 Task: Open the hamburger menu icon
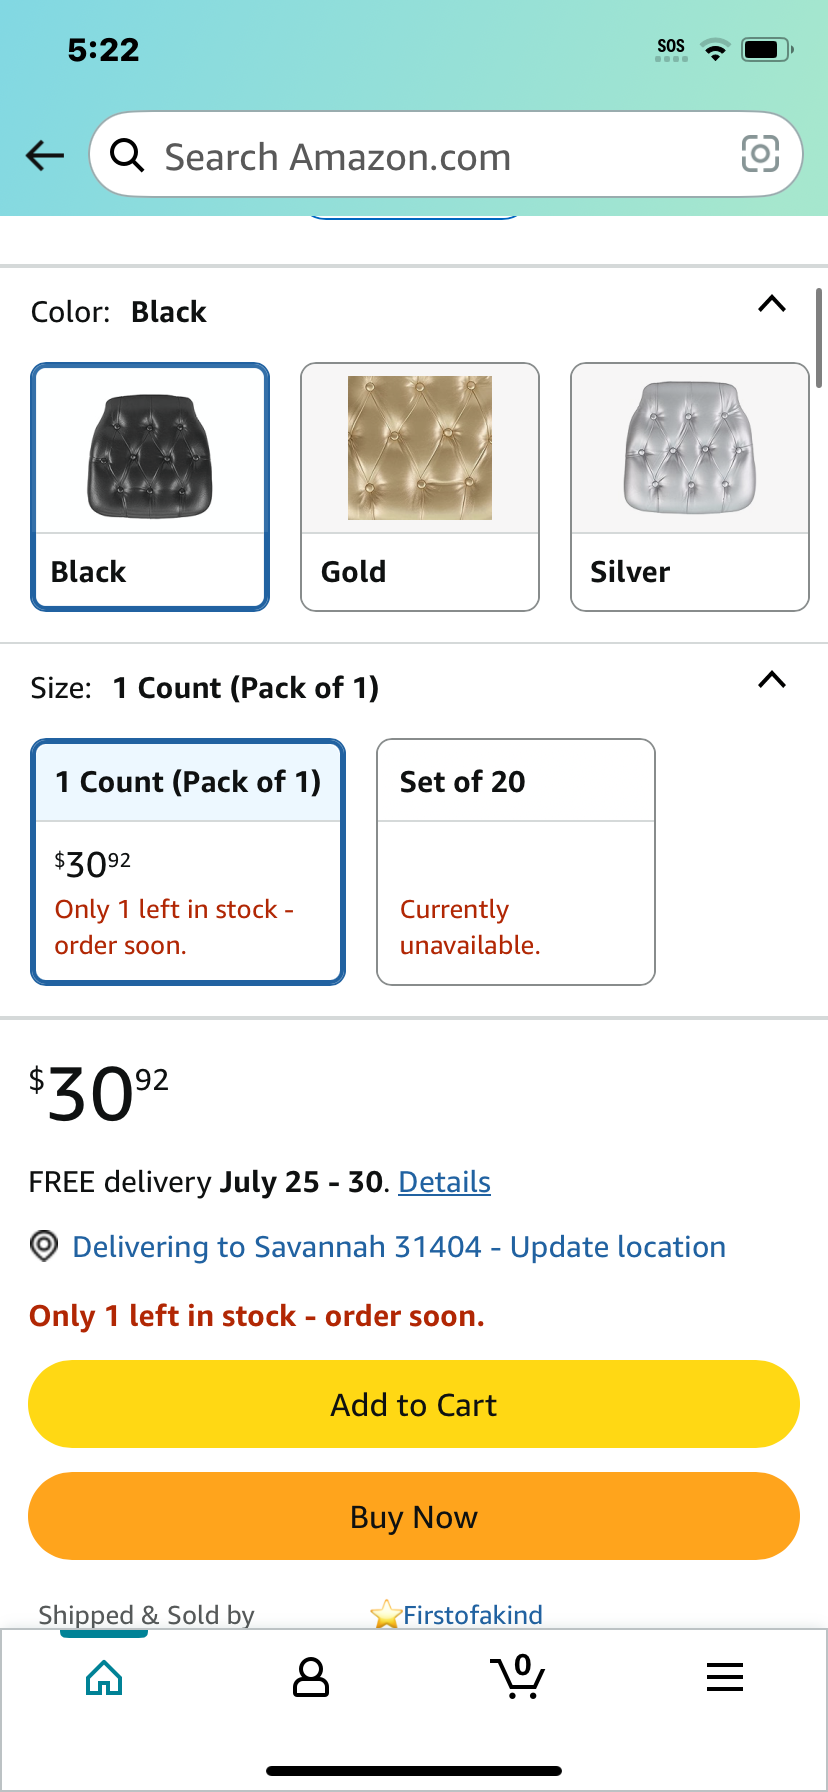725,1677
